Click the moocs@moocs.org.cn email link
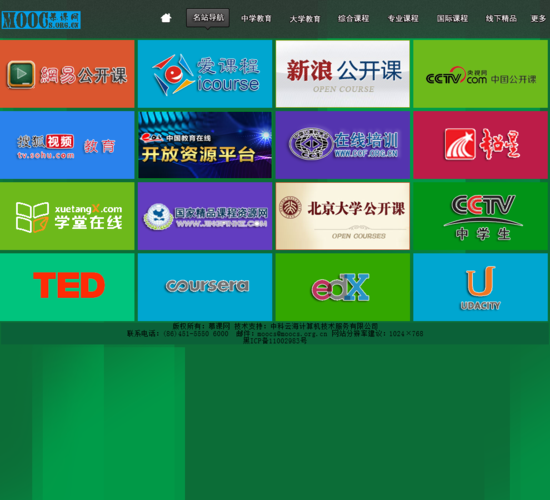Screen dimensions: 550x500 click(292, 334)
